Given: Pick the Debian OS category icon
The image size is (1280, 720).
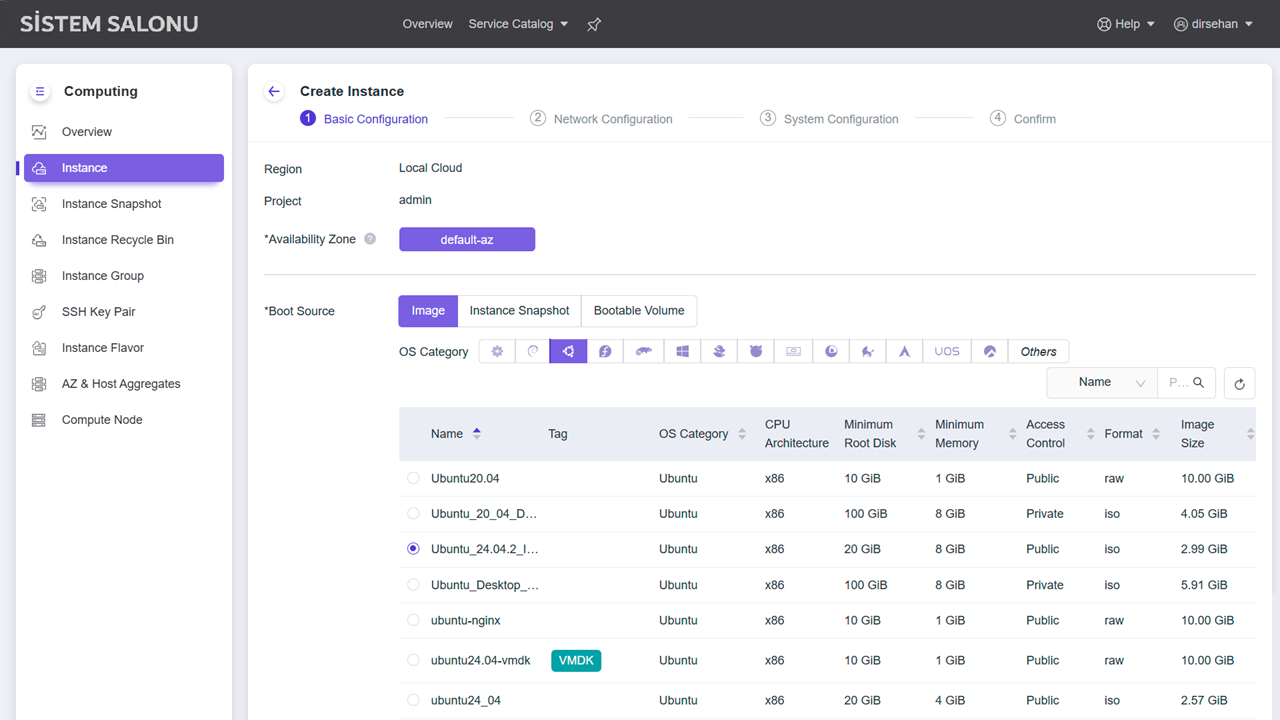Looking at the screenshot, I should click(533, 351).
